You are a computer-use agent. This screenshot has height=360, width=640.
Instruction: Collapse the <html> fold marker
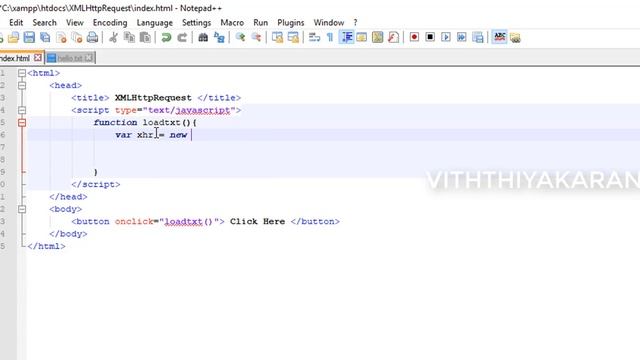tap(22, 73)
